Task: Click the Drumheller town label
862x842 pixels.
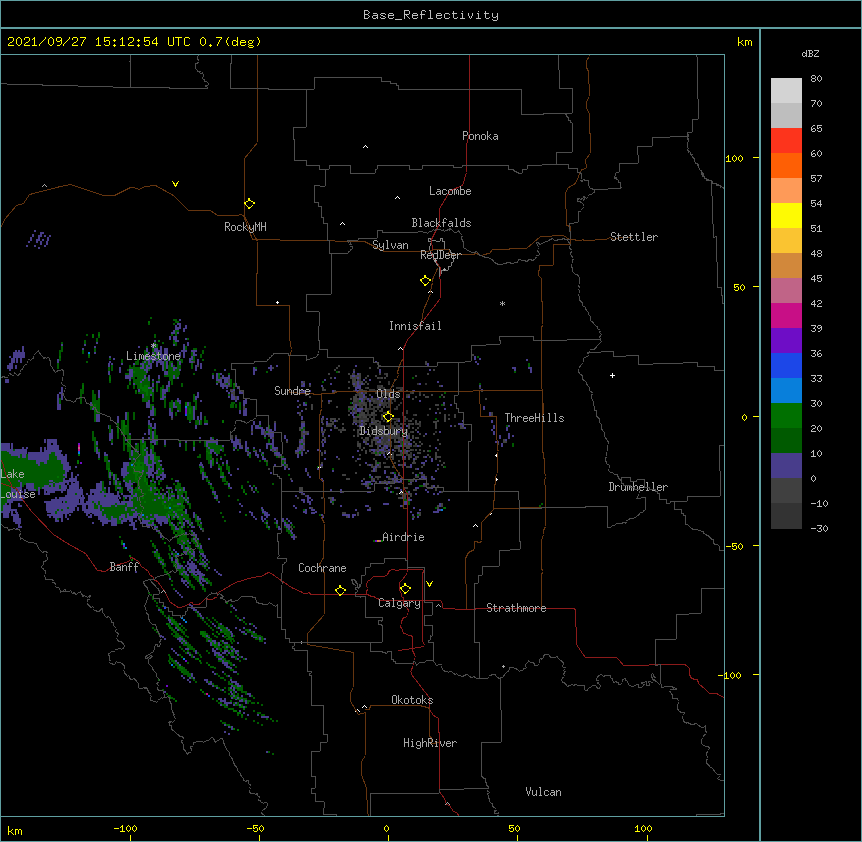Action: pyautogui.click(x=638, y=487)
